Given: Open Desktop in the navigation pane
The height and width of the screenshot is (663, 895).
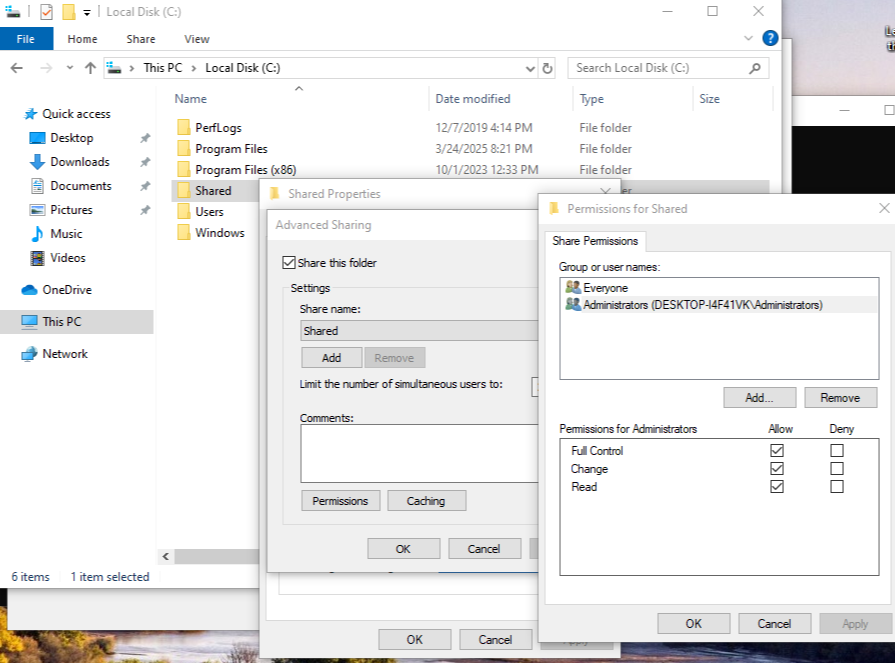Looking at the screenshot, I should [x=71, y=138].
